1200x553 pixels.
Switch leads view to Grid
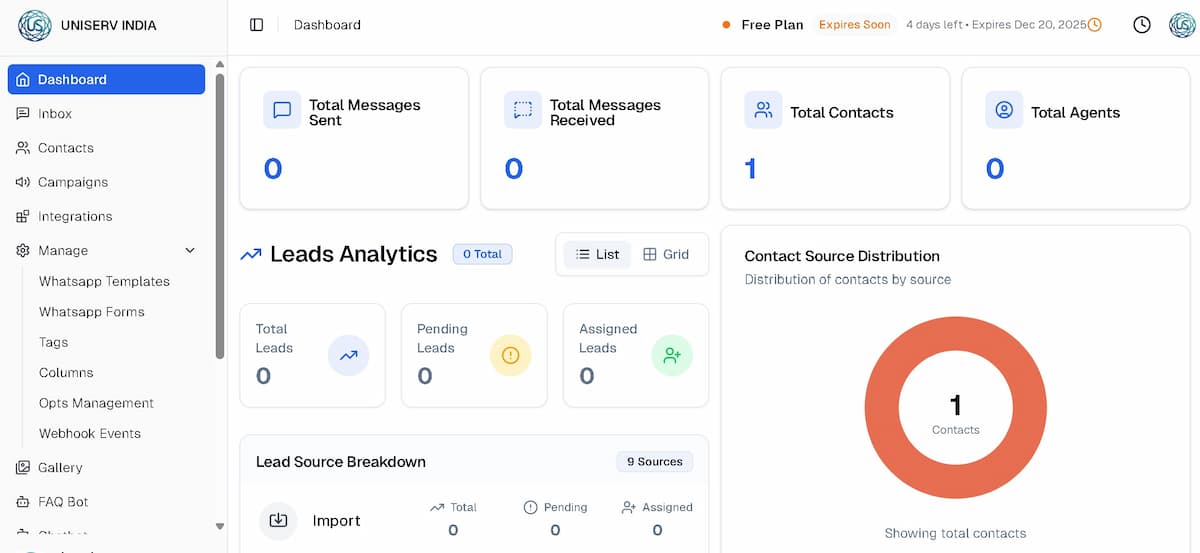[666, 254]
